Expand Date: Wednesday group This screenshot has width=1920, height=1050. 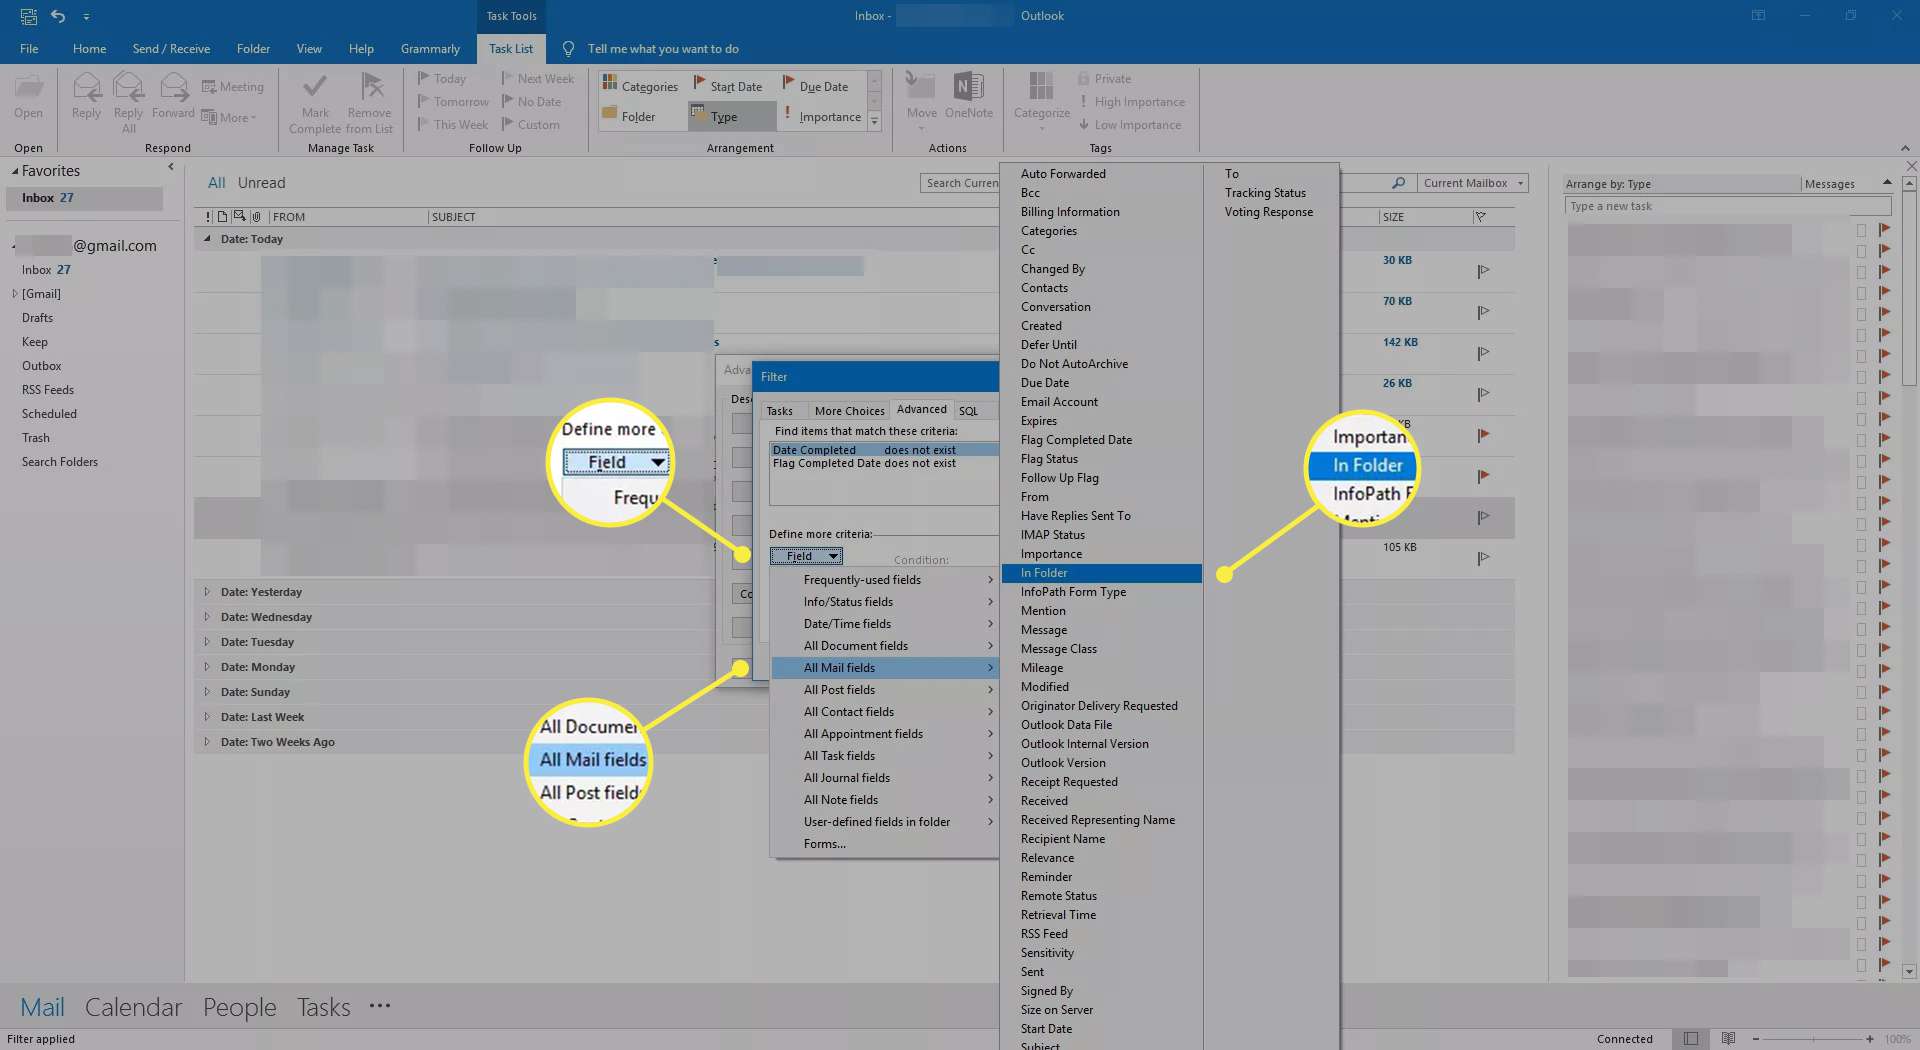coord(207,617)
